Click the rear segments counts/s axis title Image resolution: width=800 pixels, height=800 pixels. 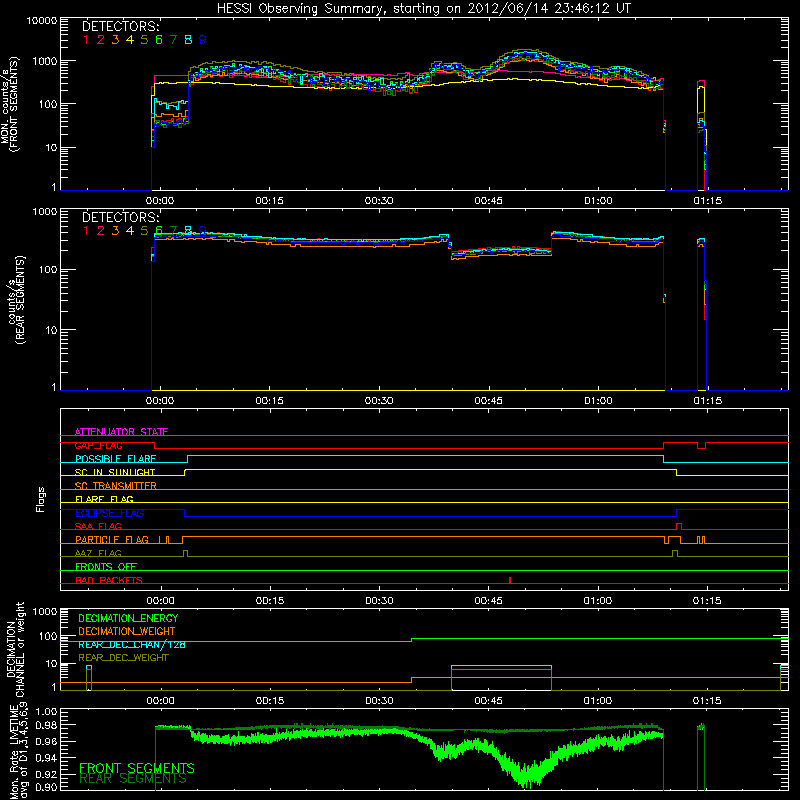tap(15, 300)
